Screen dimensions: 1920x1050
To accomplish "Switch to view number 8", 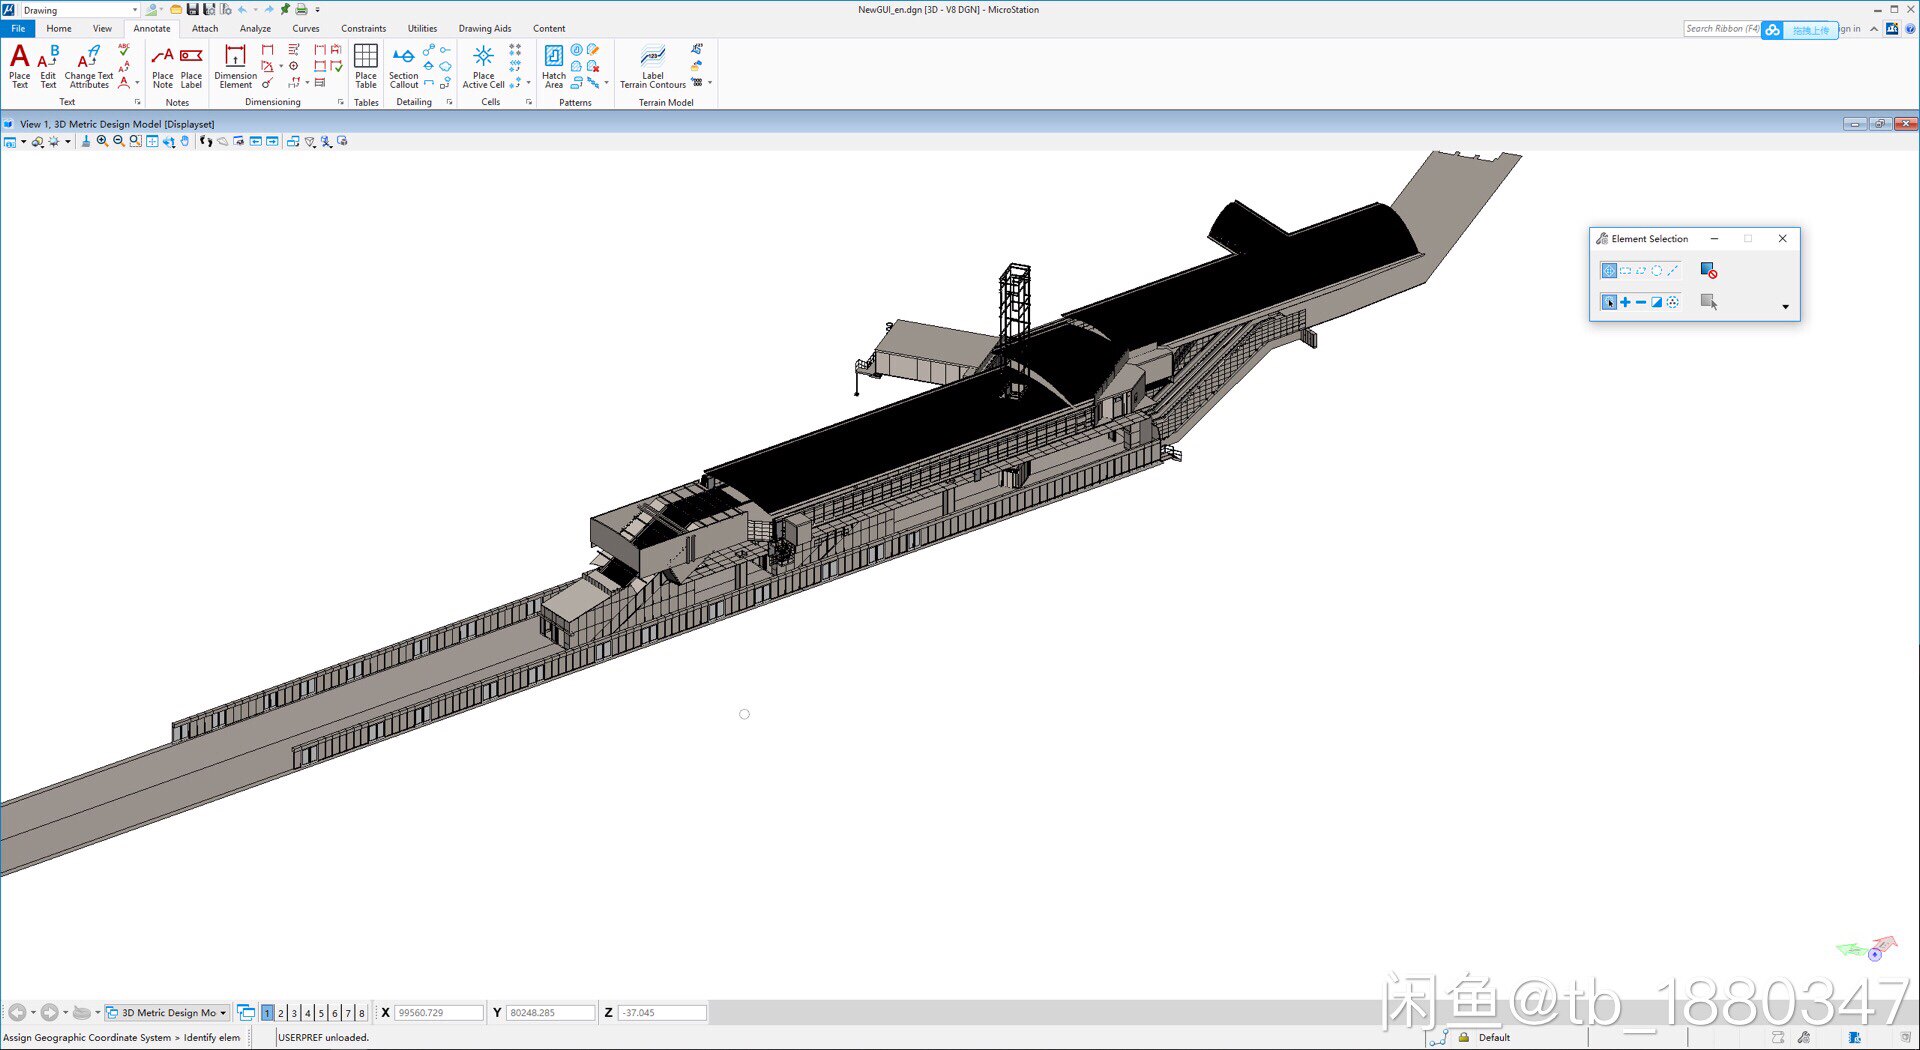I will [362, 1013].
